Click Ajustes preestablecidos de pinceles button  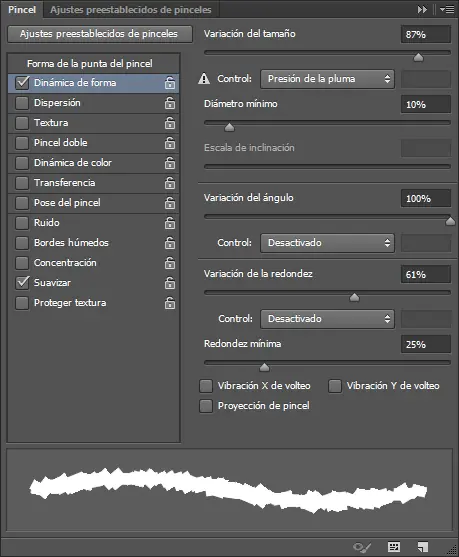(99, 34)
